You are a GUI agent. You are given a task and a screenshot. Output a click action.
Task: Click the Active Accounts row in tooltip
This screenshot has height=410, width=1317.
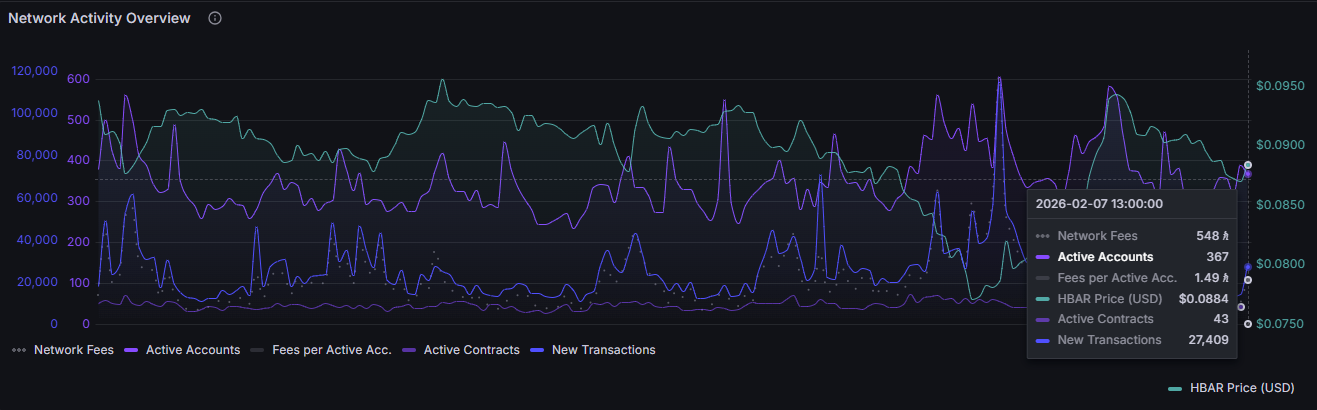coord(1132,257)
